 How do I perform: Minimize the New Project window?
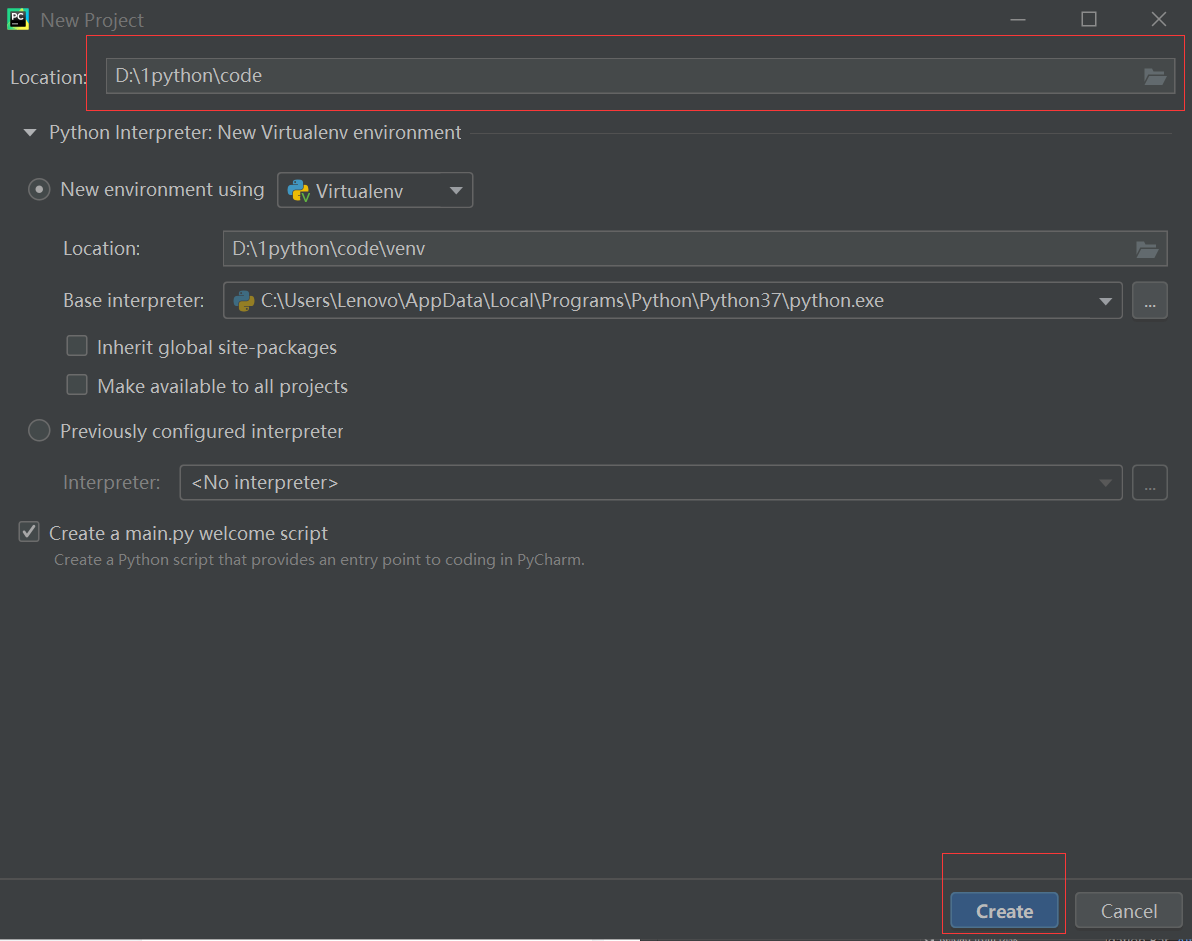tap(1018, 19)
